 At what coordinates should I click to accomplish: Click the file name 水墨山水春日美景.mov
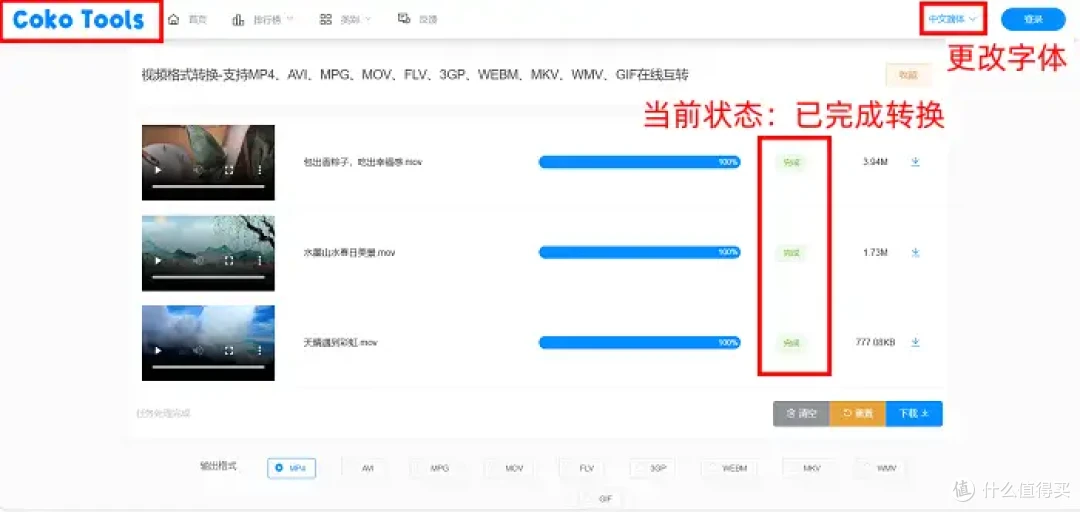349,253
